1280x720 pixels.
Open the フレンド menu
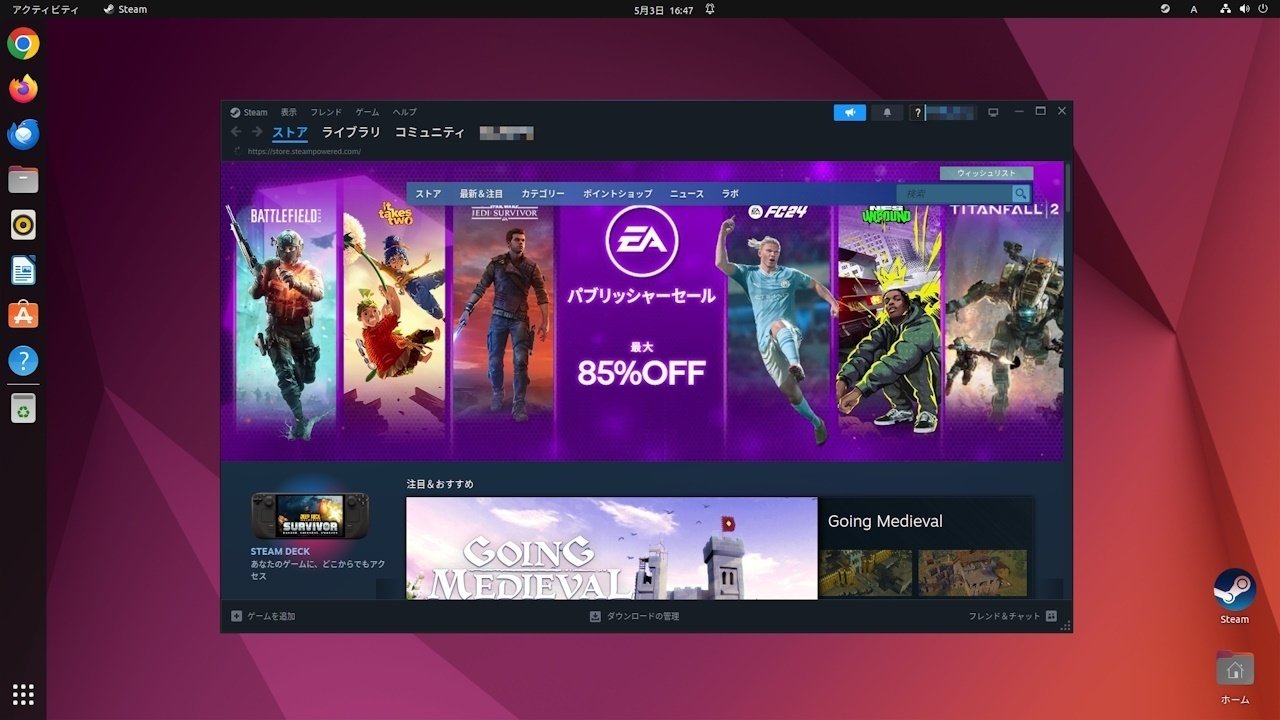click(326, 112)
